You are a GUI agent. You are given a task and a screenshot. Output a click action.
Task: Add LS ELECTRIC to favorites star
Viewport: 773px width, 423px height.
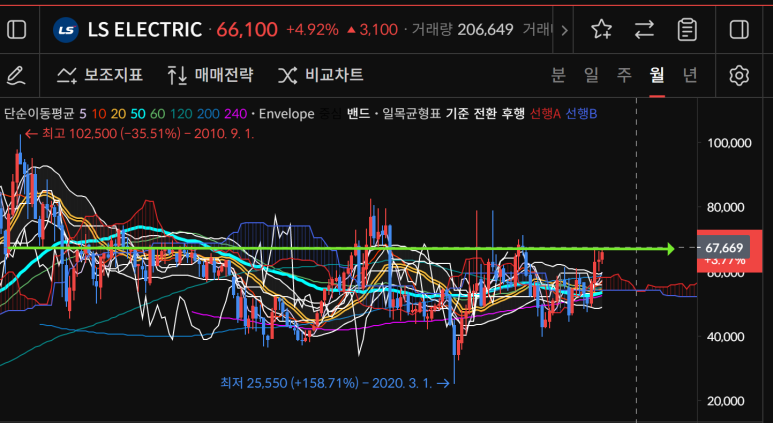(601, 30)
